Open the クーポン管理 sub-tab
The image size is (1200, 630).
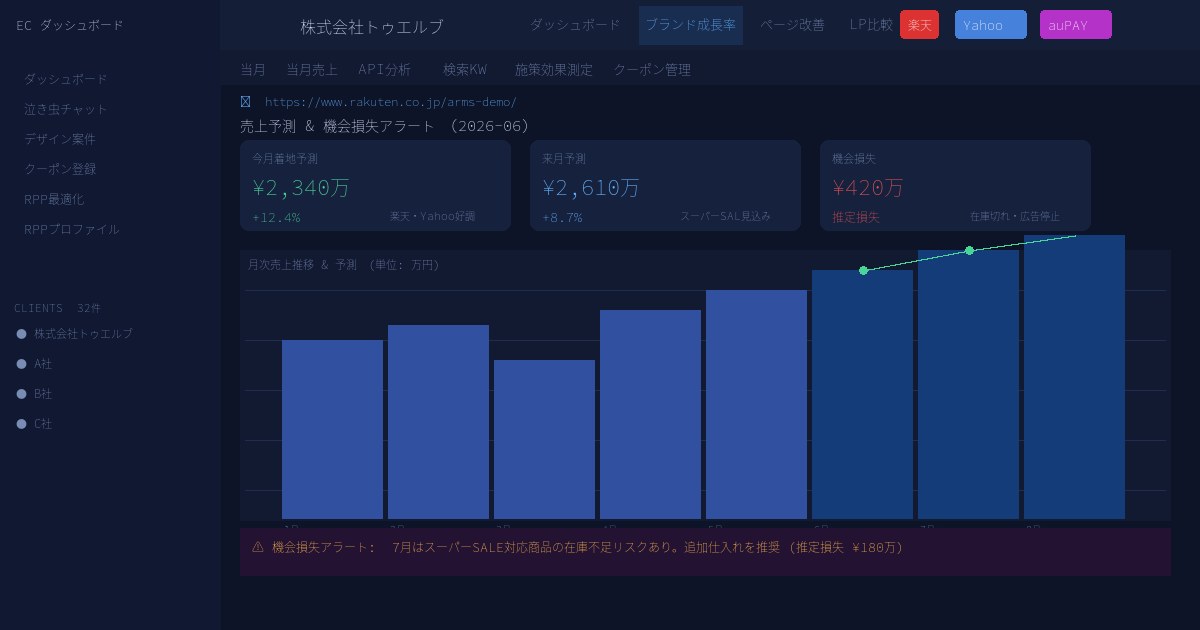[x=652, y=70]
